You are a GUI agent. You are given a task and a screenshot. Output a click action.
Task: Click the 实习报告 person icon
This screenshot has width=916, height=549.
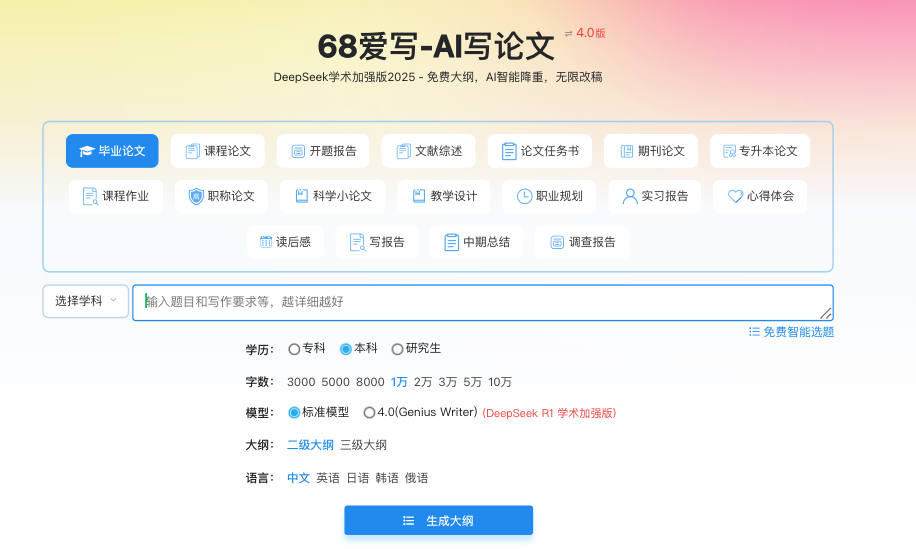pyautogui.click(x=630, y=196)
